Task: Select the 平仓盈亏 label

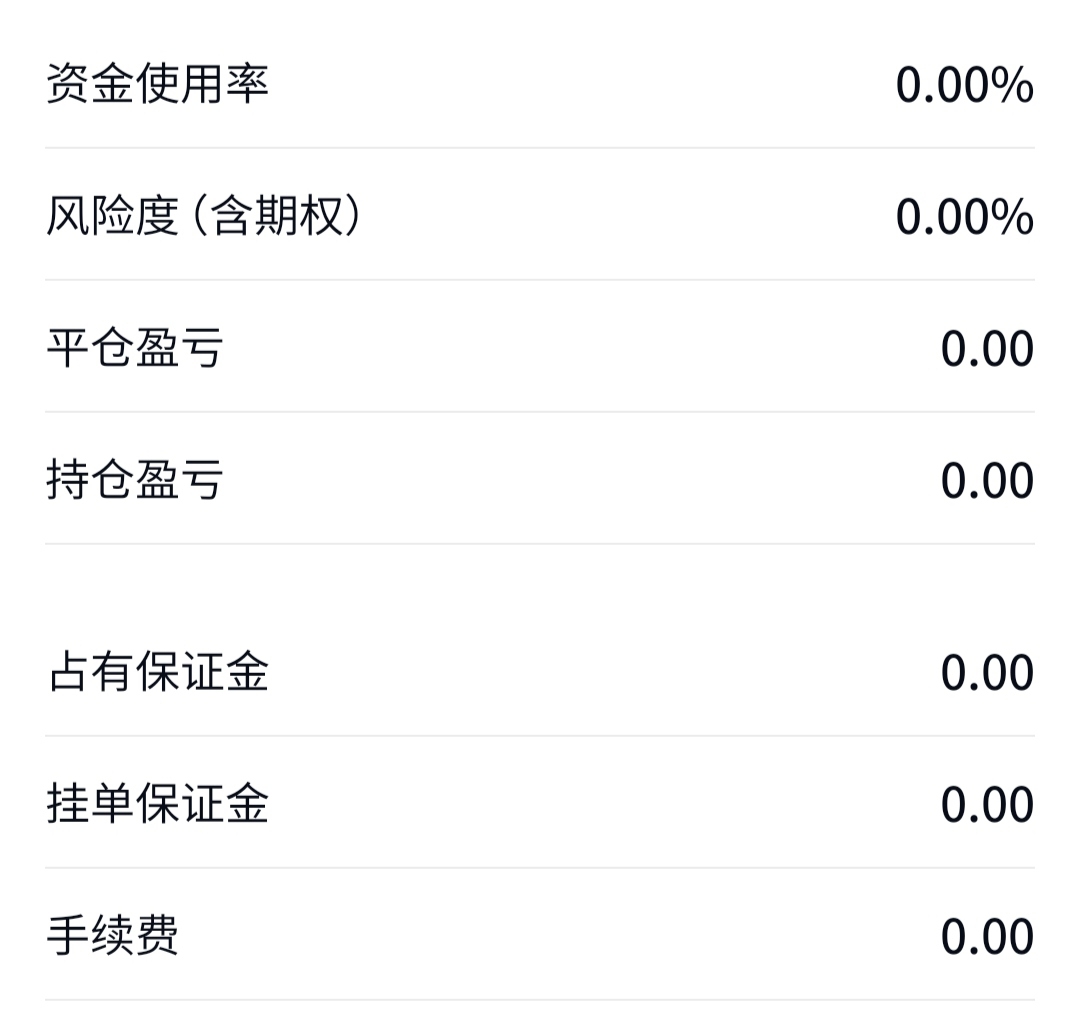Action: tap(135, 348)
